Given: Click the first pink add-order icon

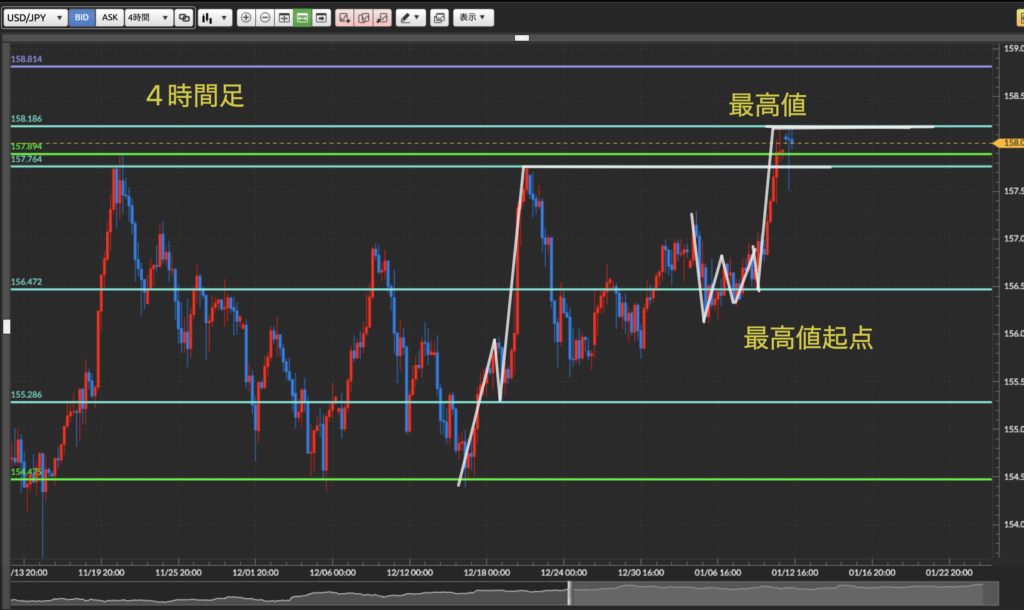Looking at the screenshot, I should [345, 18].
